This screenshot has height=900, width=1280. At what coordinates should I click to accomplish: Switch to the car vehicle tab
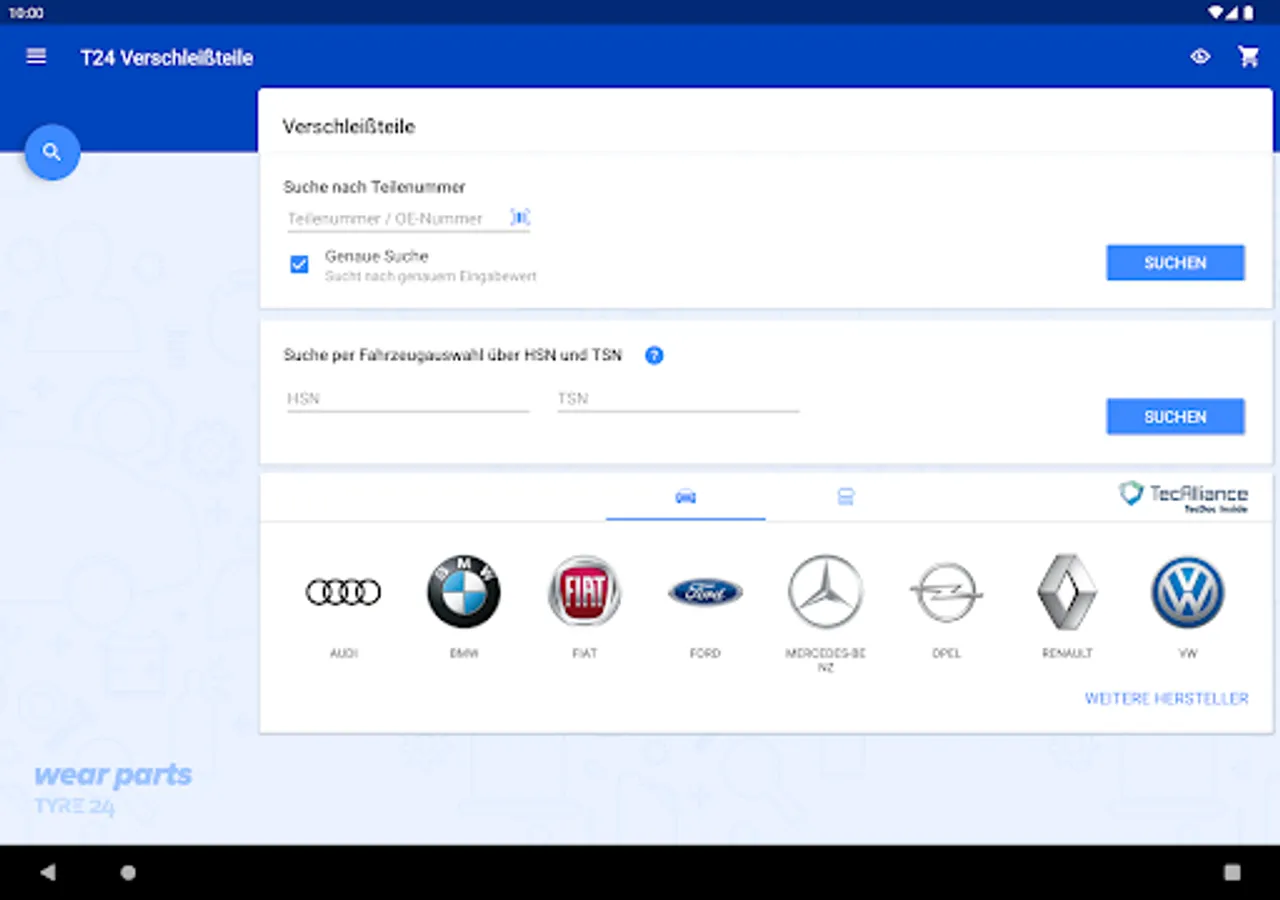pos(686,497)
